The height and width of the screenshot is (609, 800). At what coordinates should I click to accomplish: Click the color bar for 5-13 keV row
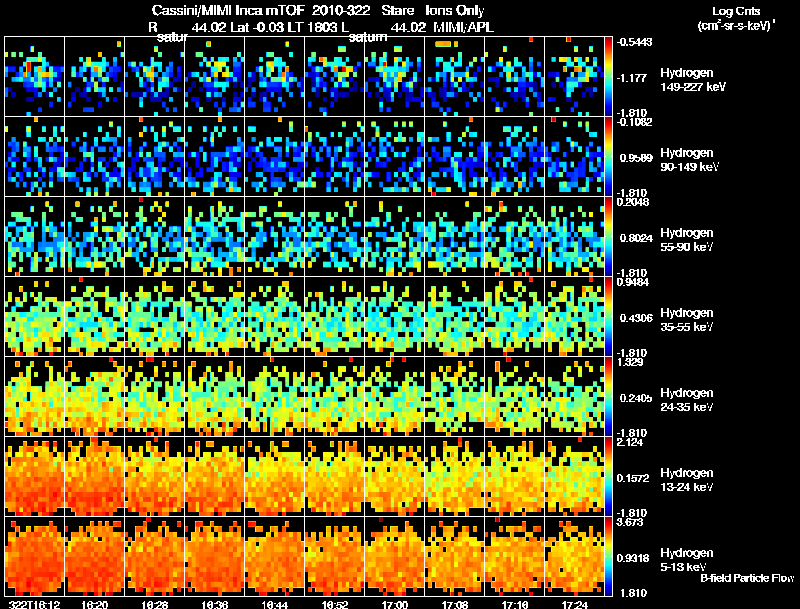[x=609, y=556]
